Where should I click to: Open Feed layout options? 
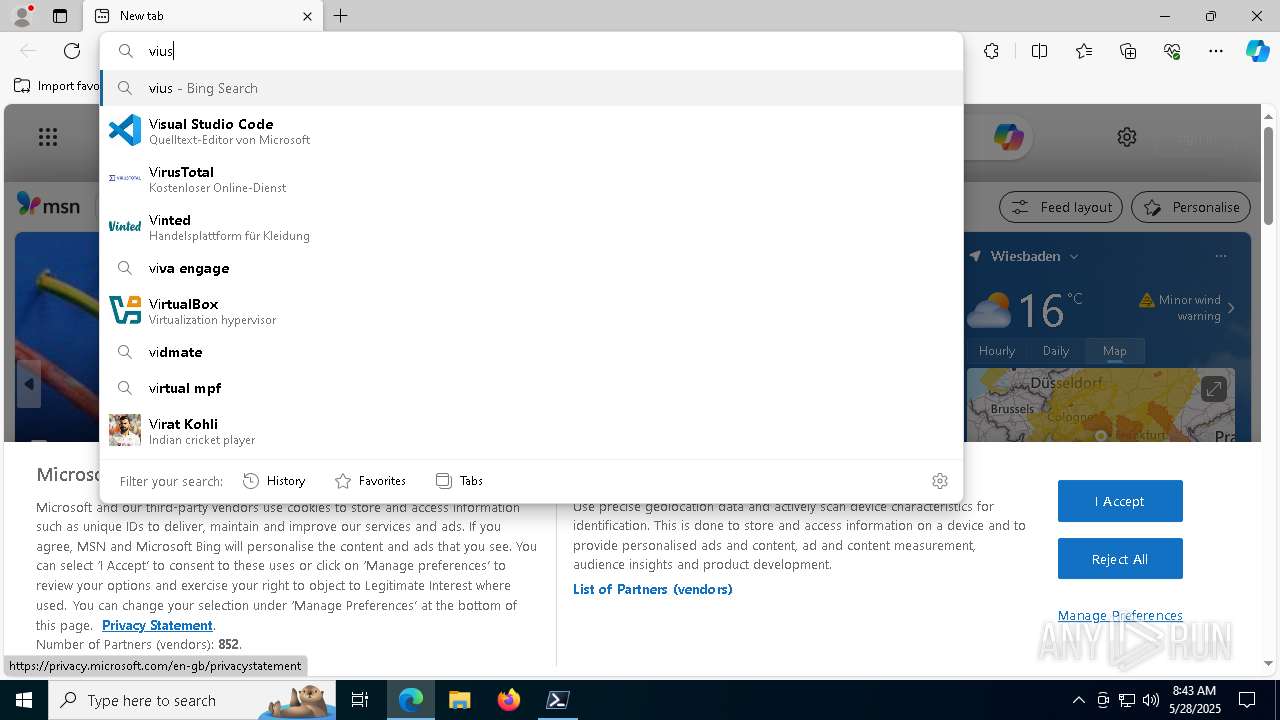pyautogui.click(x=1061, y=207)
